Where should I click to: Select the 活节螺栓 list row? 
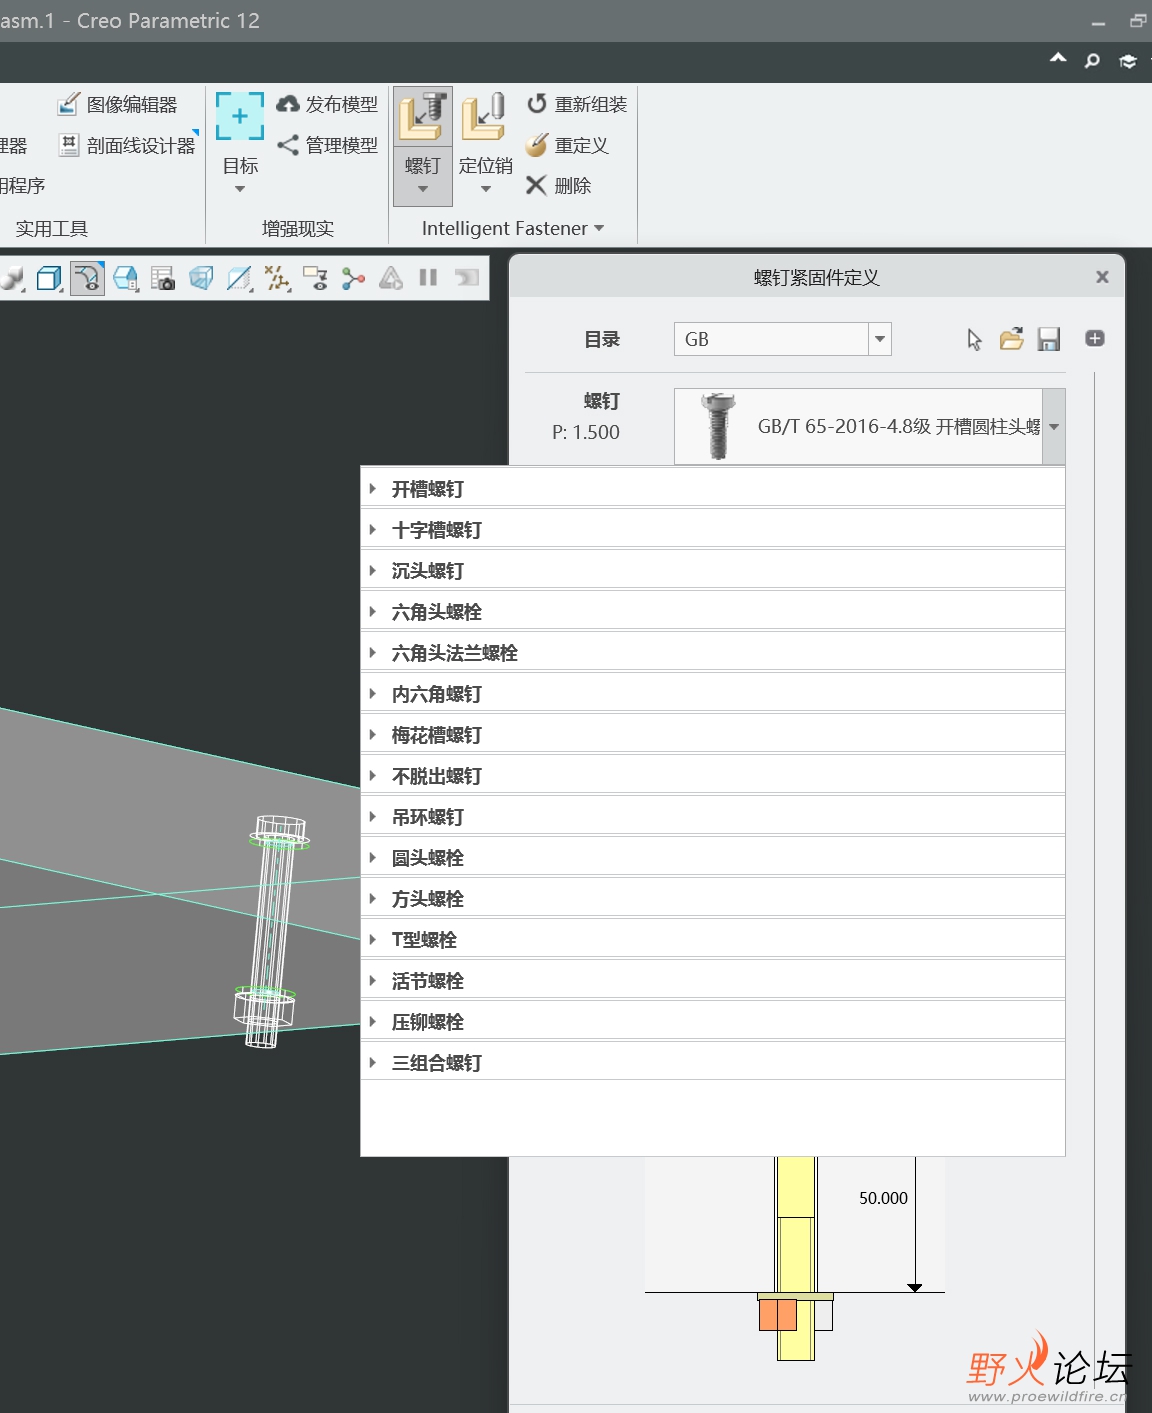[712, 981]
